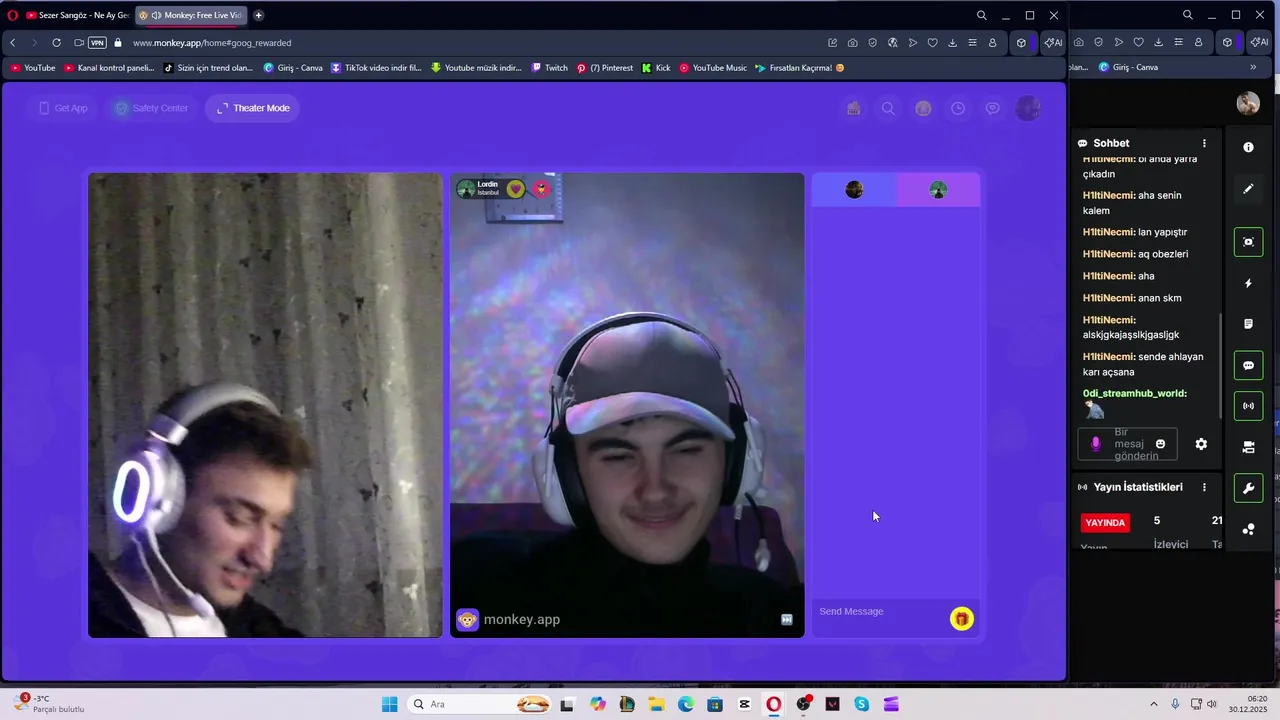This screenshot has height=720, width=1280.
Task: Focus the Send Message input field
Action: (x=880, y=611)
